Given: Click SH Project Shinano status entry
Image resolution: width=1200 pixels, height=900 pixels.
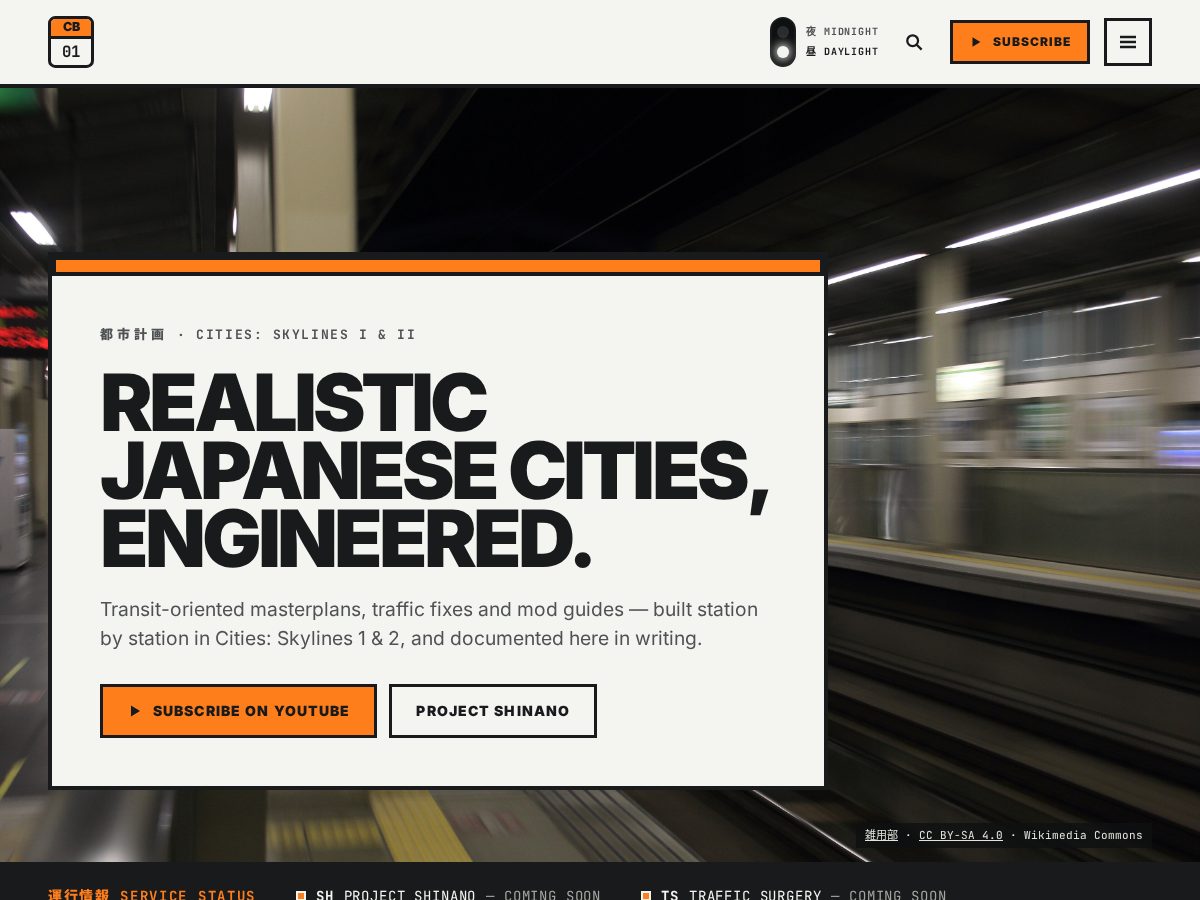Looking at the screenshot, I should pyautogui.click(x=448, y=895).
